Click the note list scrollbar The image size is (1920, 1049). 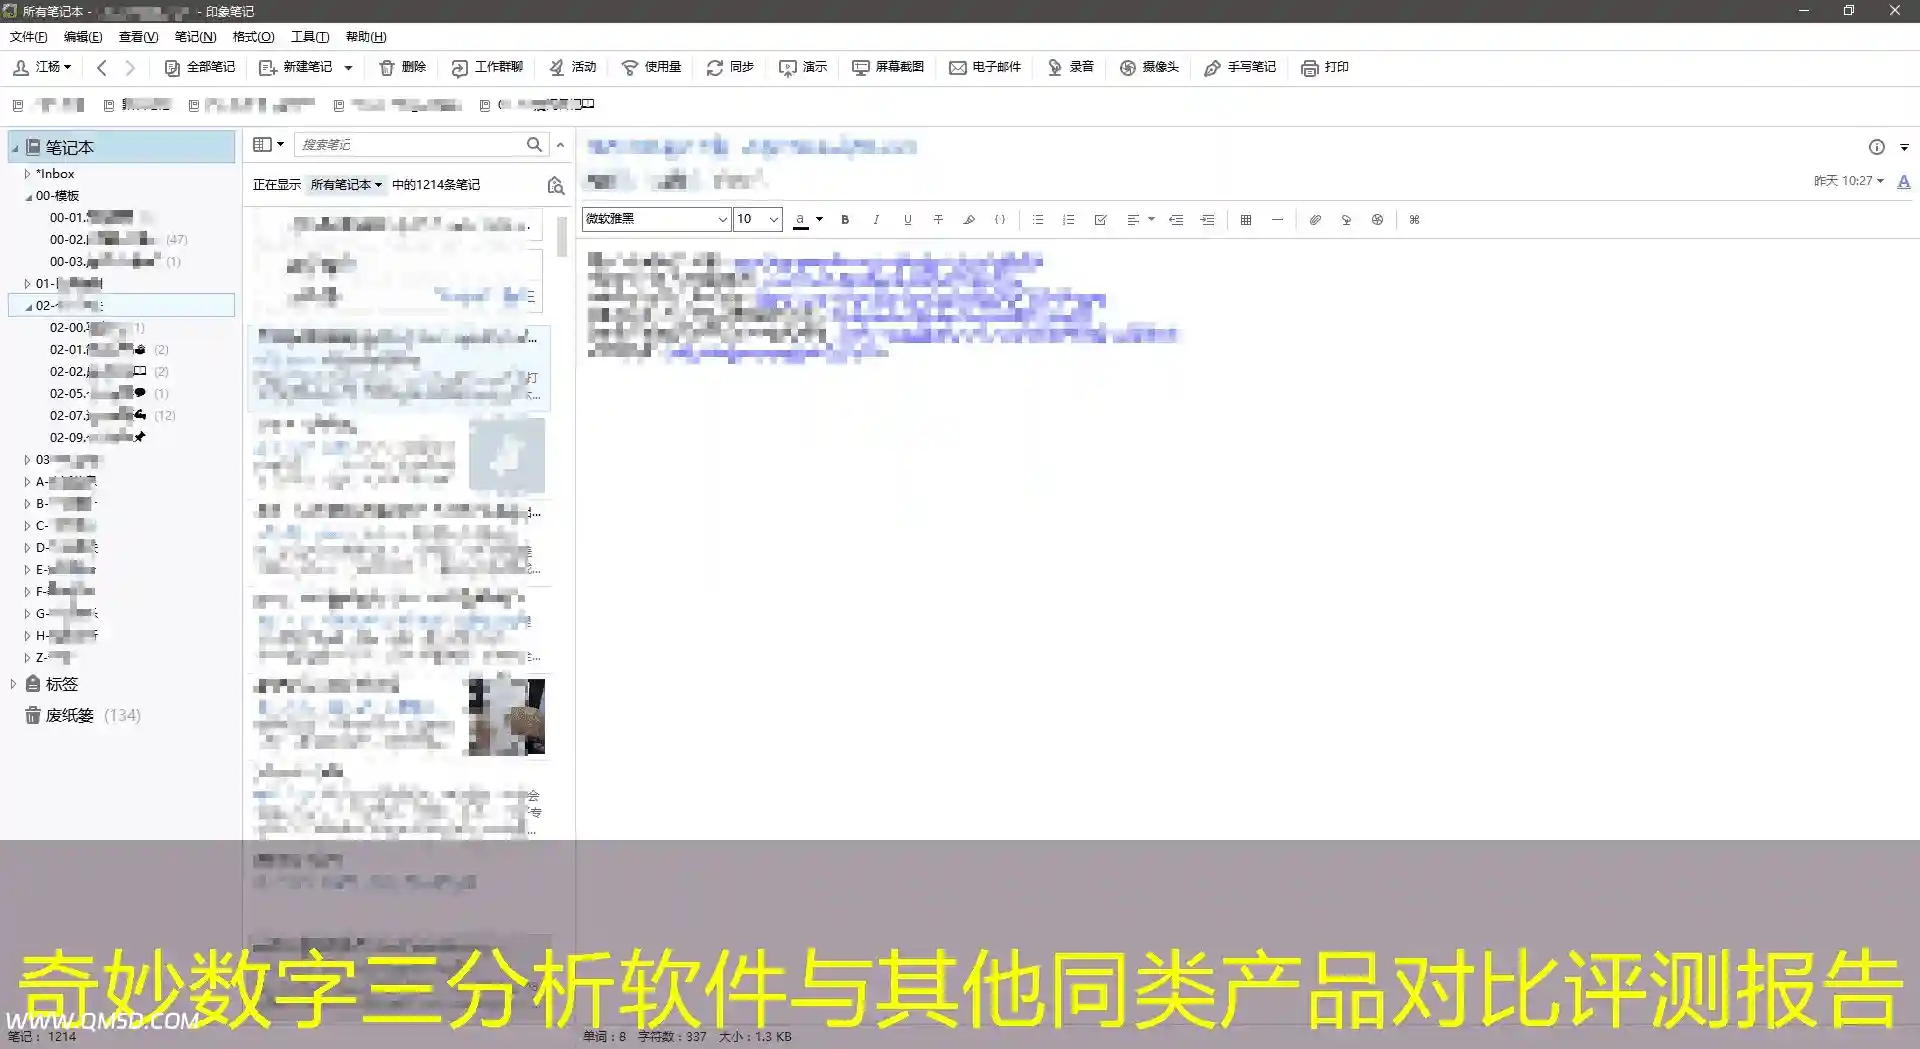tap(562, 236)
